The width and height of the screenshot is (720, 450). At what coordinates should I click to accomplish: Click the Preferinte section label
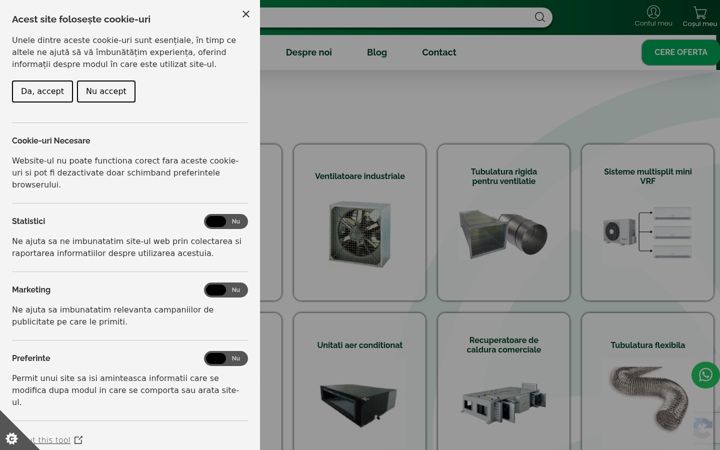[31, 358]
